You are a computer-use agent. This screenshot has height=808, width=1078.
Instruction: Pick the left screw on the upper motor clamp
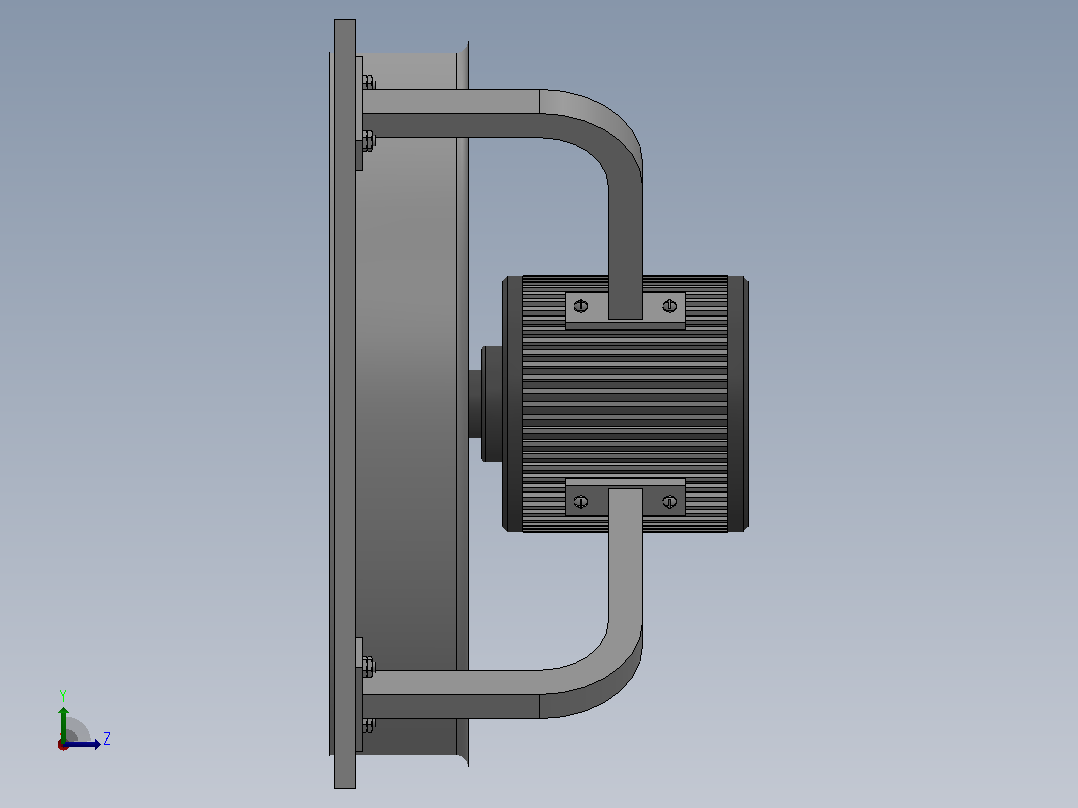pos(581,306)
